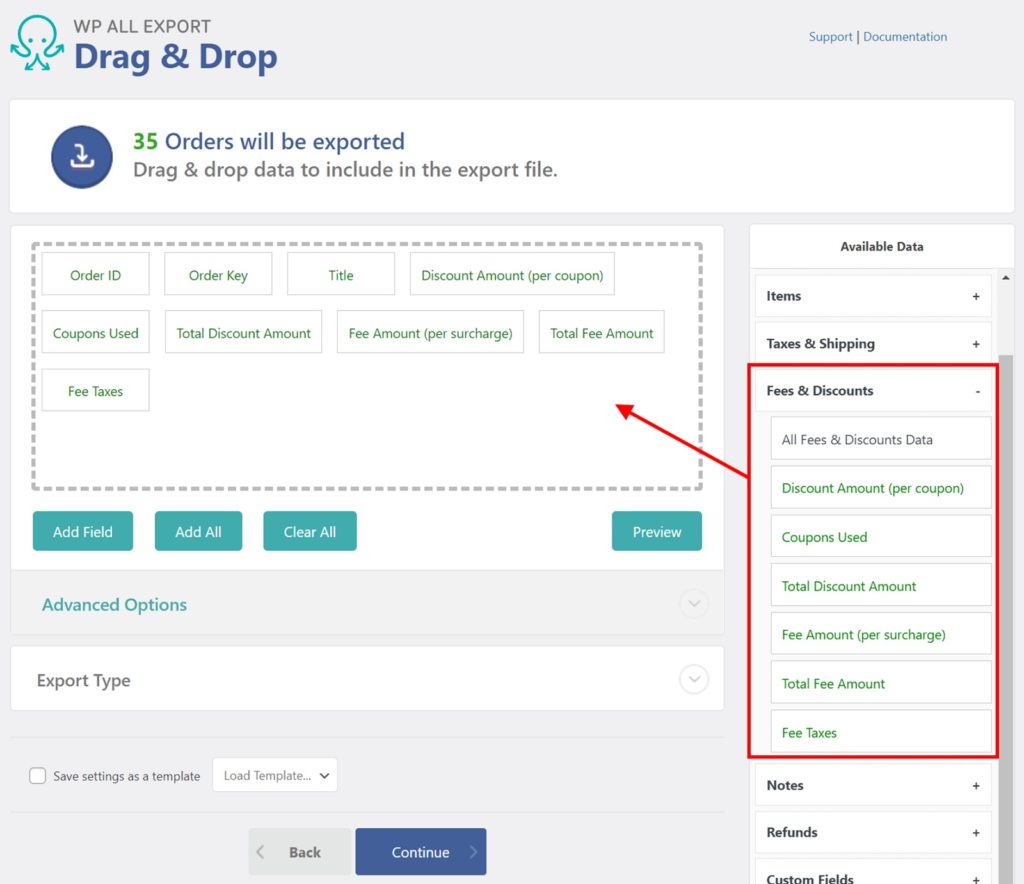Click the Advanced Options chevron icon

[693, 604]
